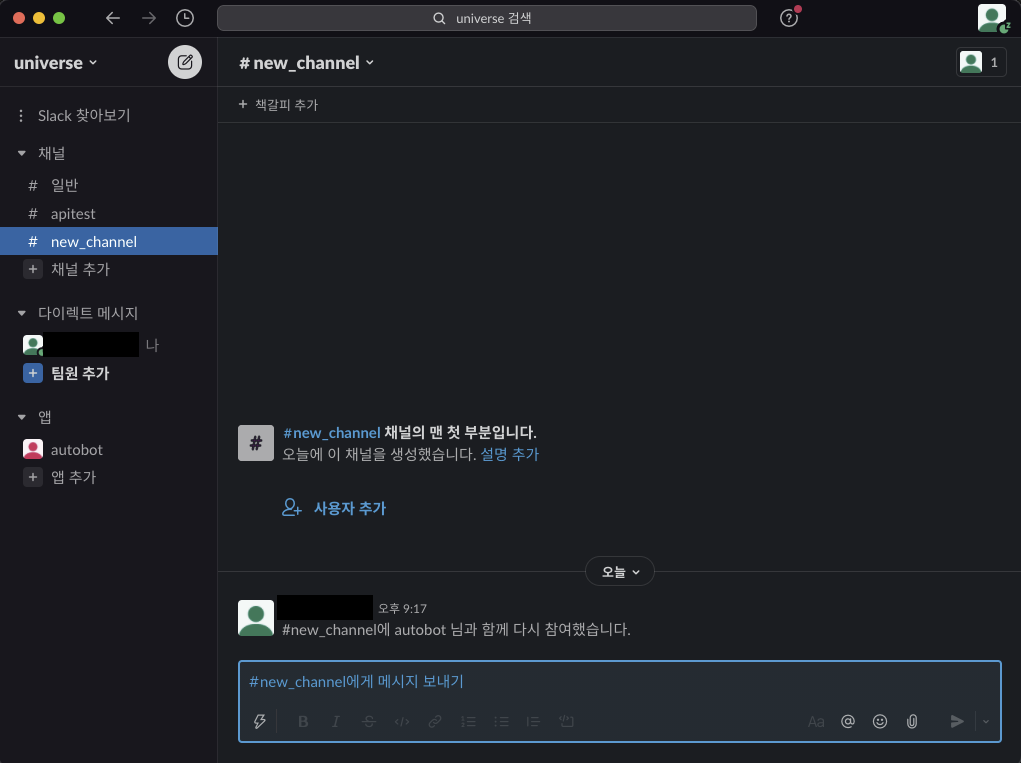Click 사용자 추가 to add people

point(350,508)
